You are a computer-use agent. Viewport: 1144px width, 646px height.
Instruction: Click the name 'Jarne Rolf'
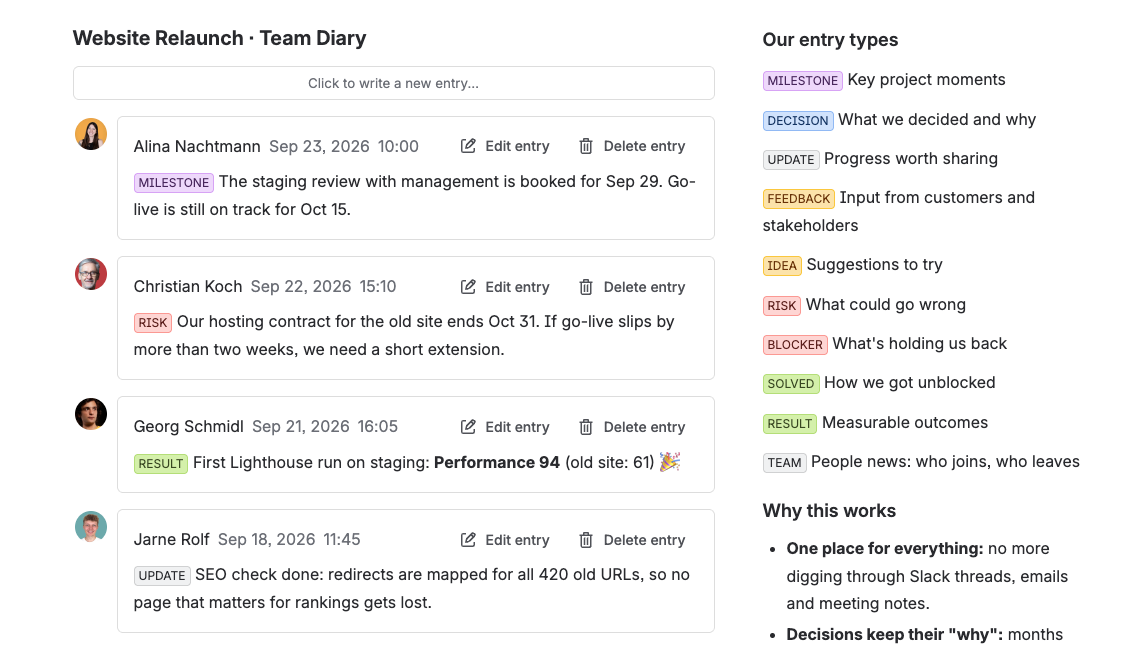pos(171,539)
